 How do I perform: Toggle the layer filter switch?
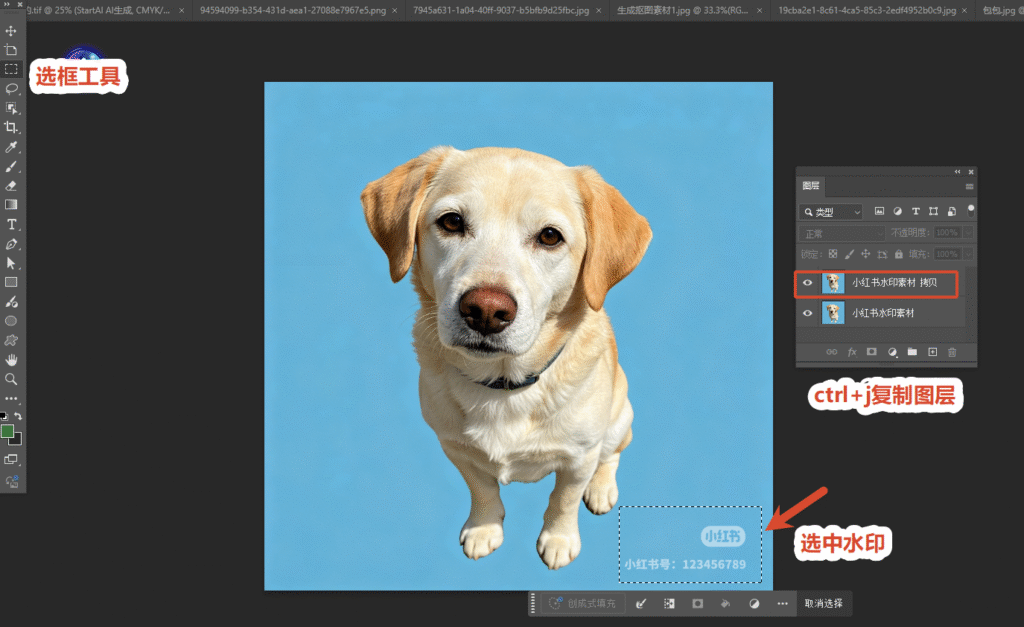point(970,210)
